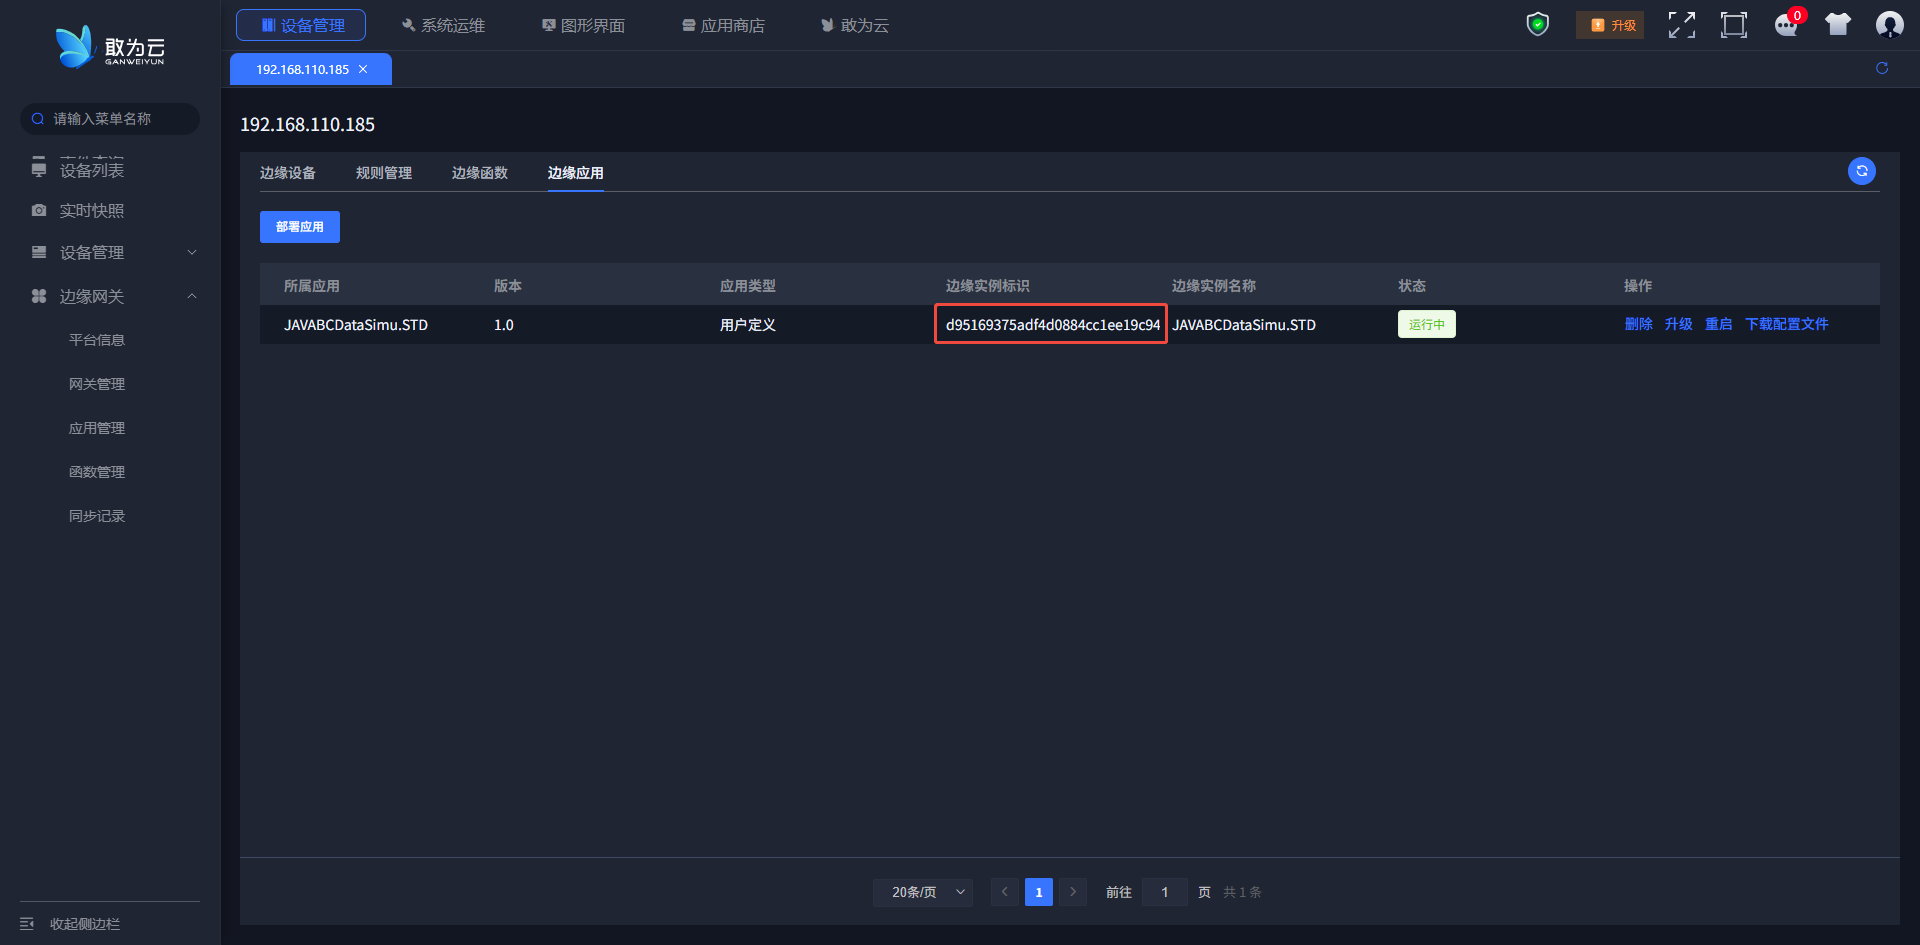Click the blue round refresh button
Viewport: 1920px width, 945px height.
tap(1862, 171)
